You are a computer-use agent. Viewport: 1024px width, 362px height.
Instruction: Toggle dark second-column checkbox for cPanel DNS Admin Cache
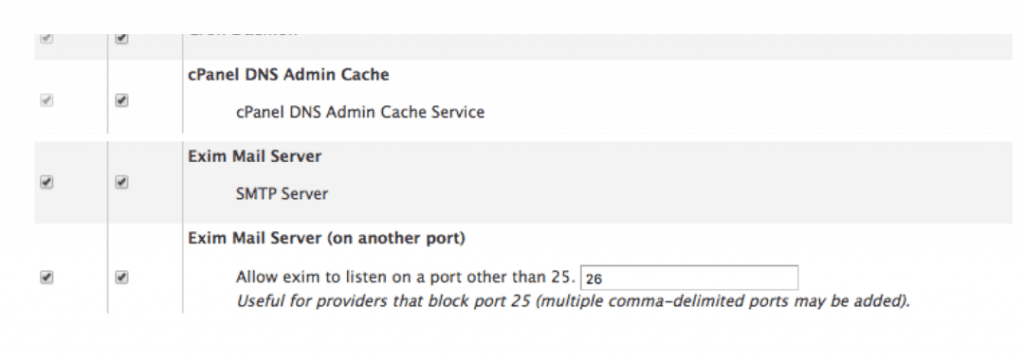[121, 101]
